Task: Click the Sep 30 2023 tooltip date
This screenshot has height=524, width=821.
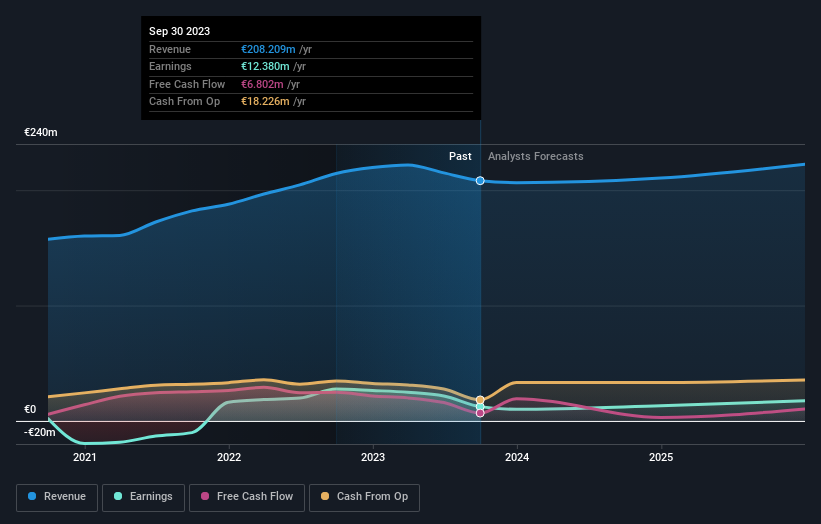Action: [180, 31]
